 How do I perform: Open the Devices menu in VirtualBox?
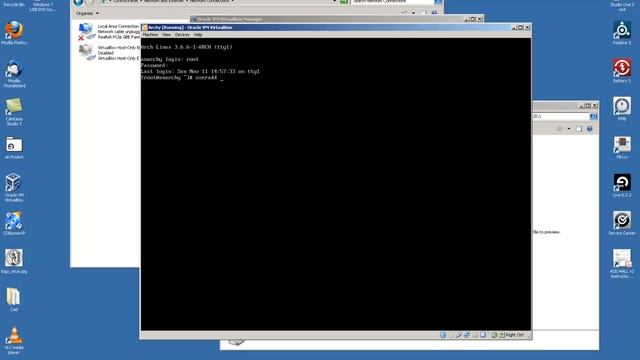tap(182, 35)
